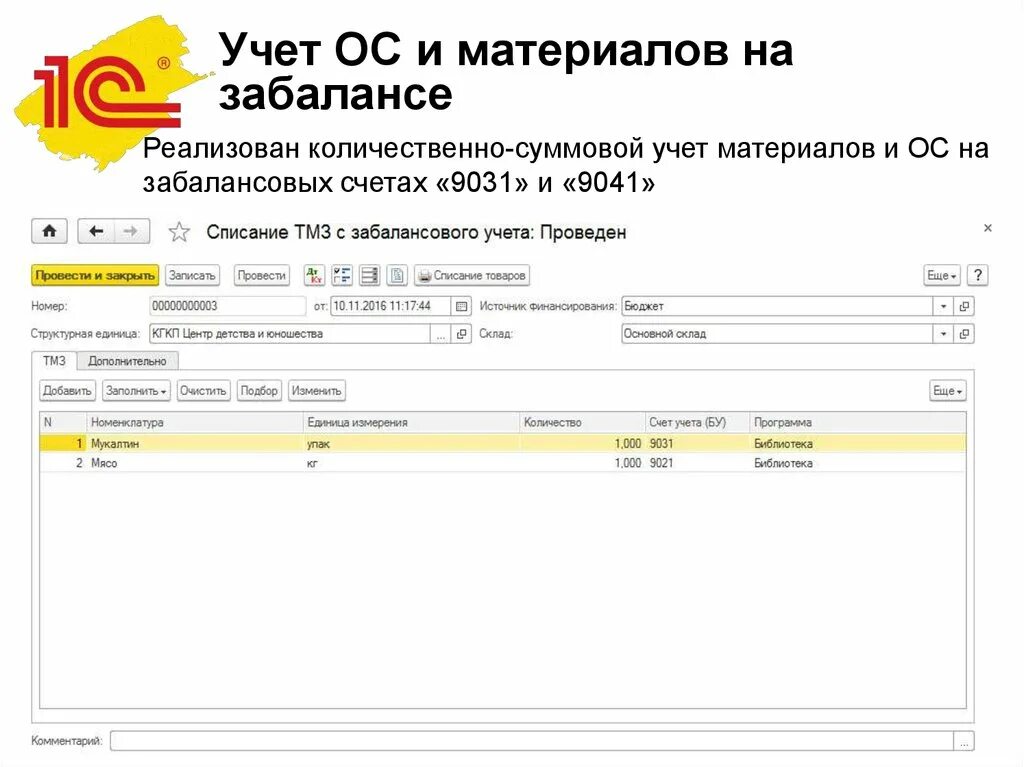
Task: Open the Склад item Основной склад
Action: (x=964, y=334)
